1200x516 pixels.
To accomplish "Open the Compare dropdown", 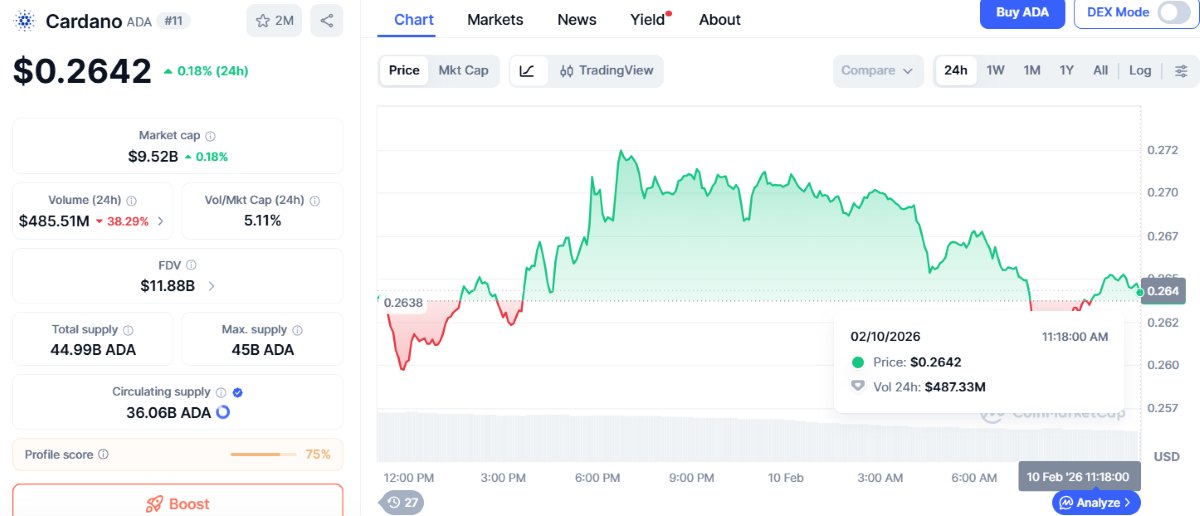I will click(x=877, y=71).
